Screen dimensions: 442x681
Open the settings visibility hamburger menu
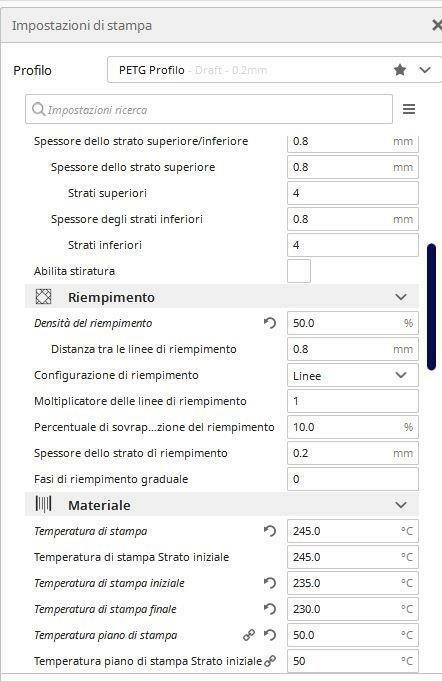(x=409, y=109)
